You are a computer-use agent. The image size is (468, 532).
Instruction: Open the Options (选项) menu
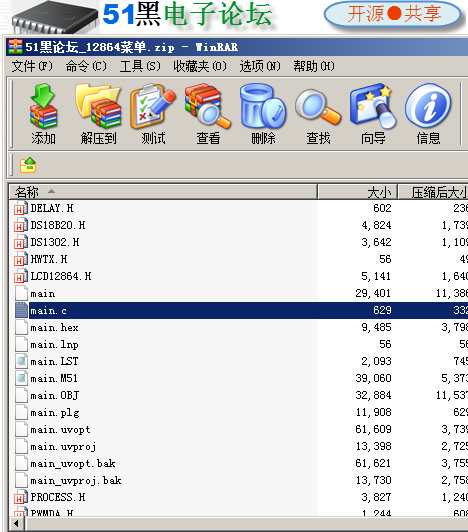tap(260, 66)
